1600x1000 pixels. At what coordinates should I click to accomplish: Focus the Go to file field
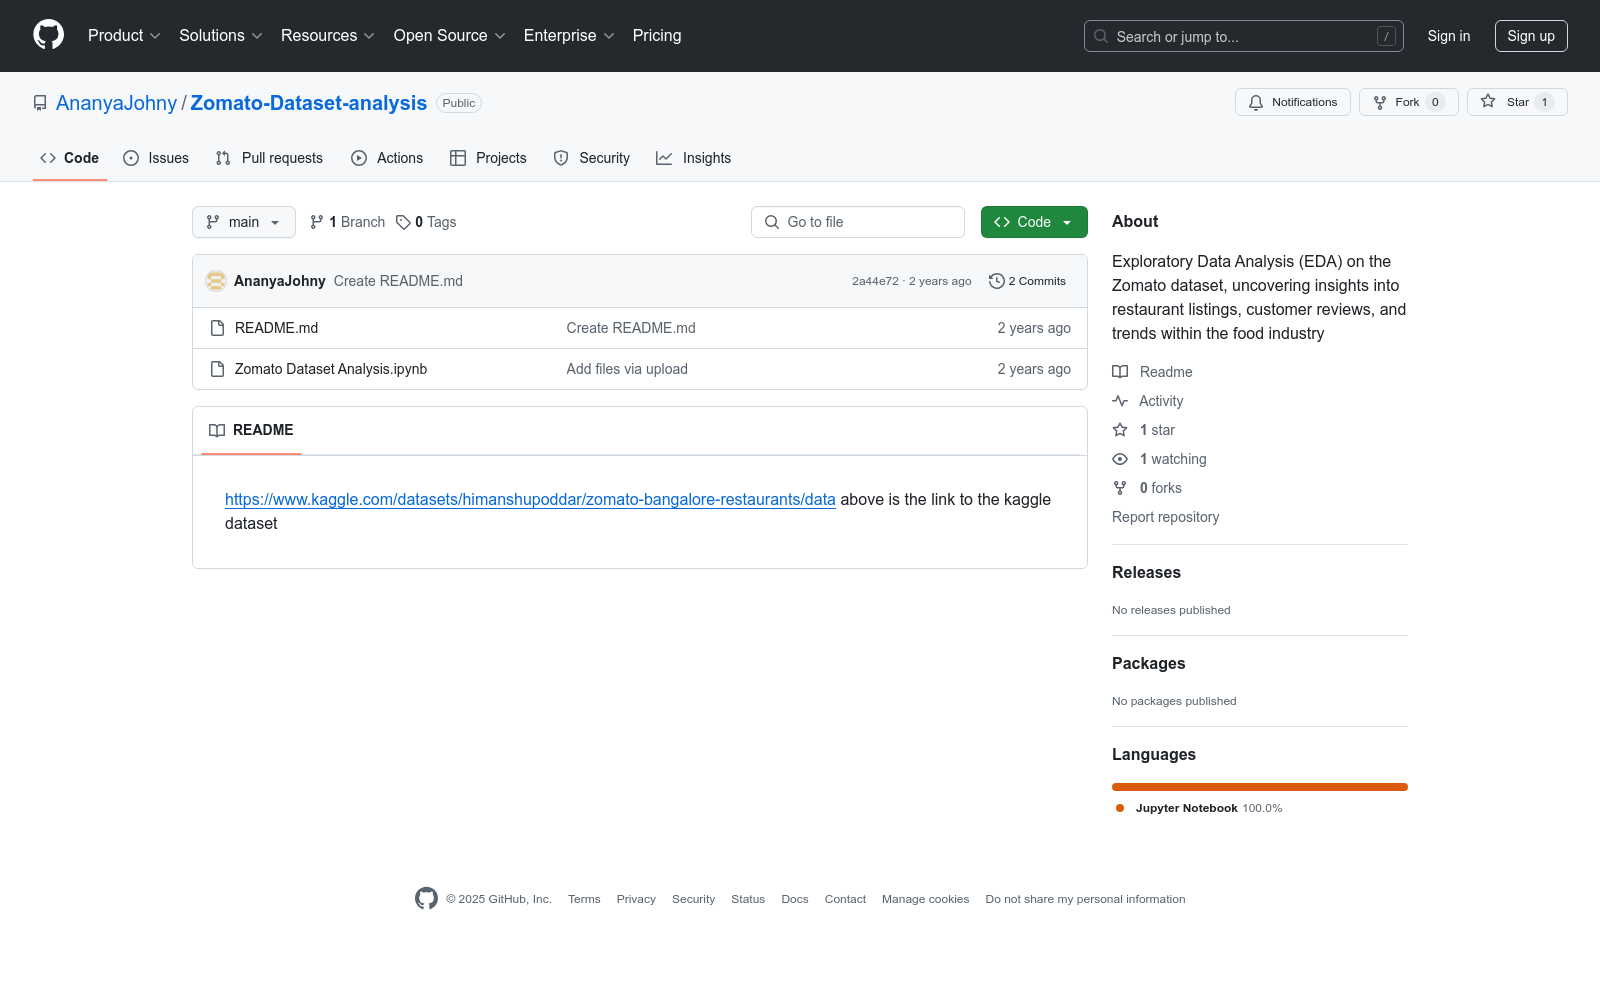858,222
